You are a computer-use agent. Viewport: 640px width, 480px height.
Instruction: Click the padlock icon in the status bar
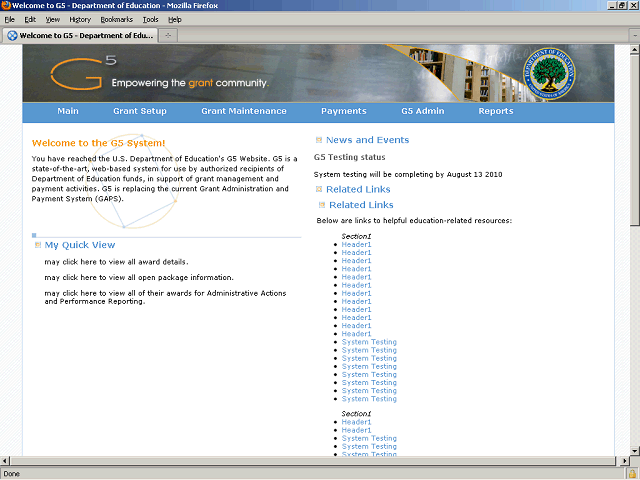(632, 474)
